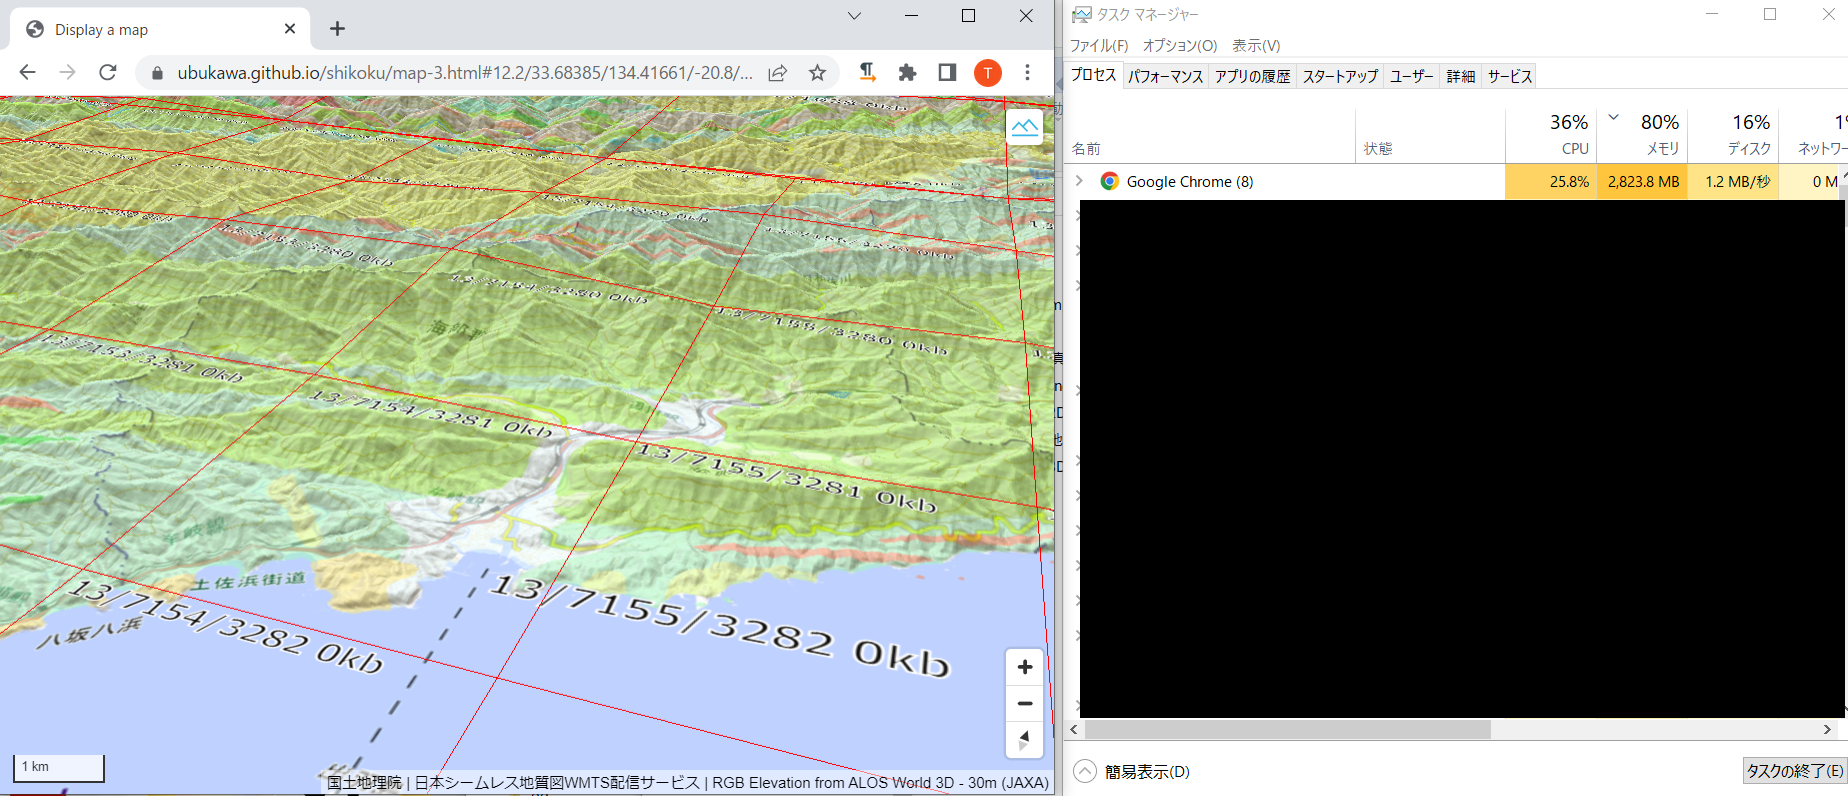
Task: Sort by the ディスク column header
Action: (x=1733, y=136)
